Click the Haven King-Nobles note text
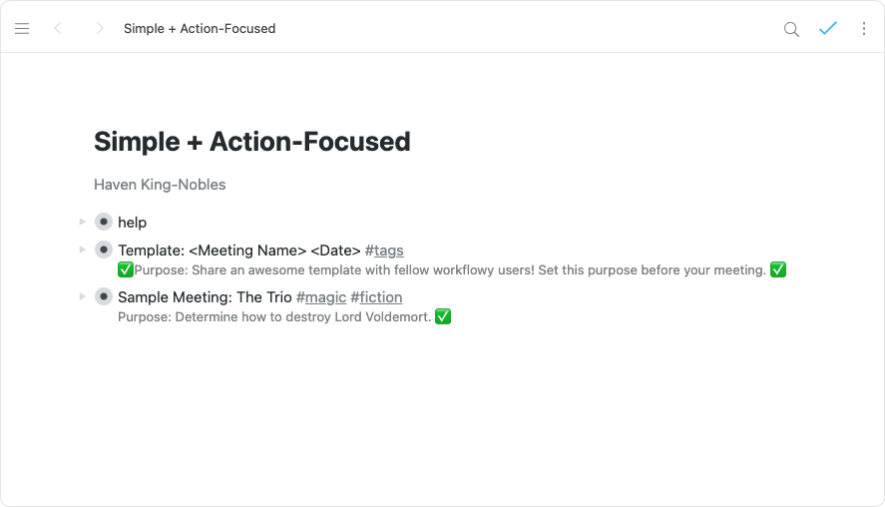This screenshot has width=885, height=507. point(160,184)
